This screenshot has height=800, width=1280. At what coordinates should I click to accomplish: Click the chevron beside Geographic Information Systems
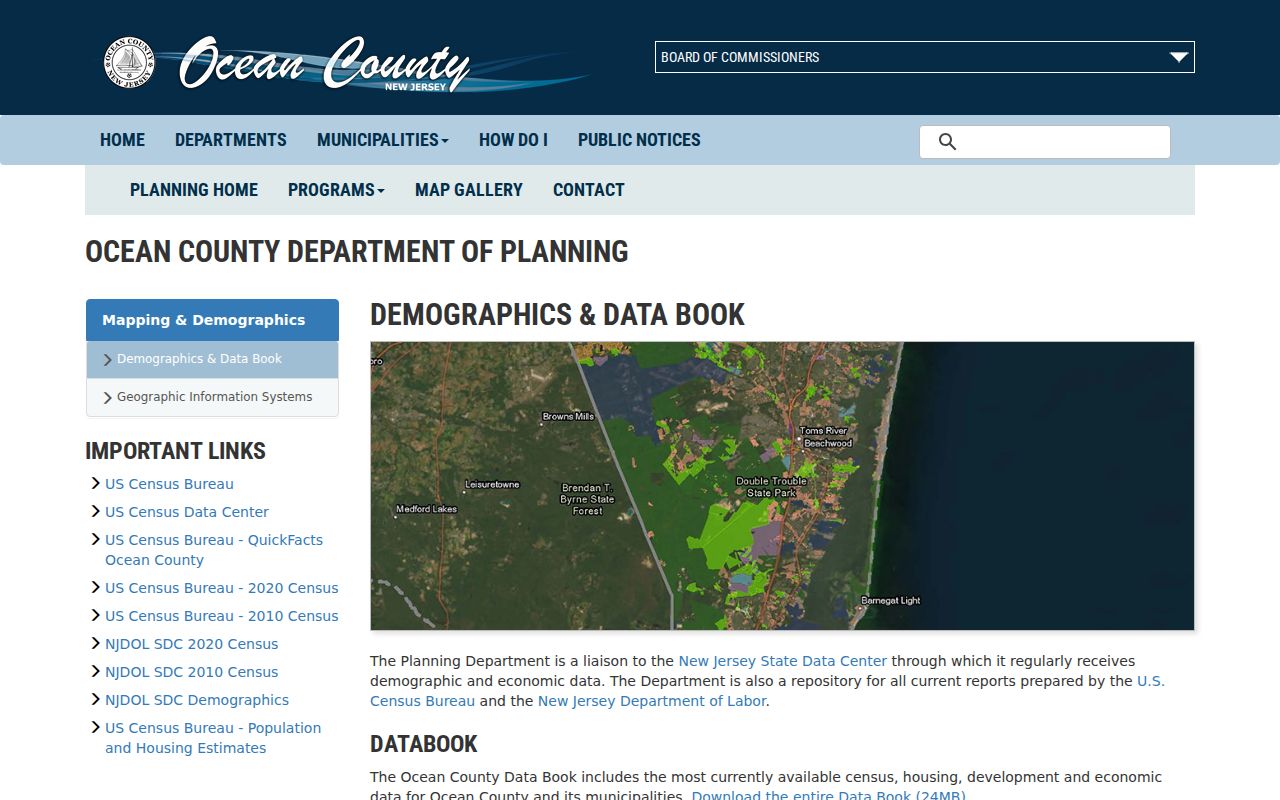pyautogui.click(x=108, y=398)
